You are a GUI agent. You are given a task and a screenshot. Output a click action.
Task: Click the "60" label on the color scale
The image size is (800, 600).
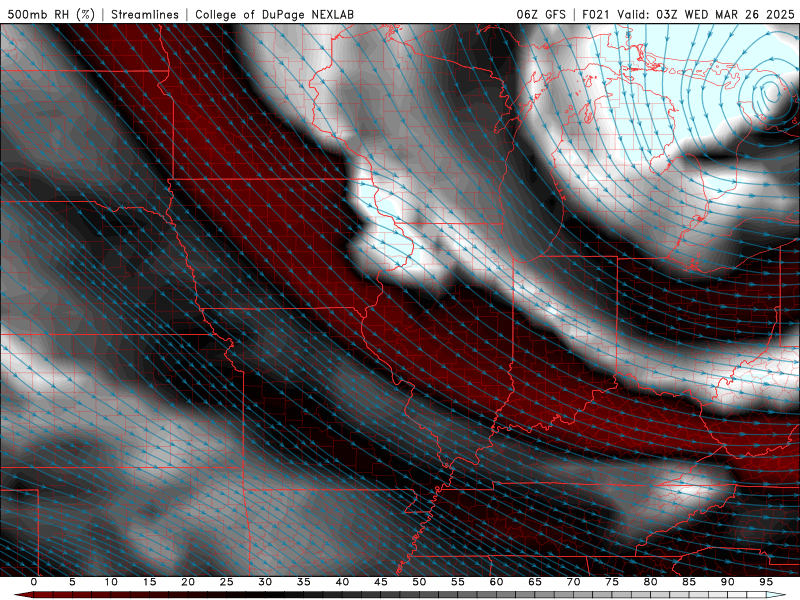coord(496,582)
